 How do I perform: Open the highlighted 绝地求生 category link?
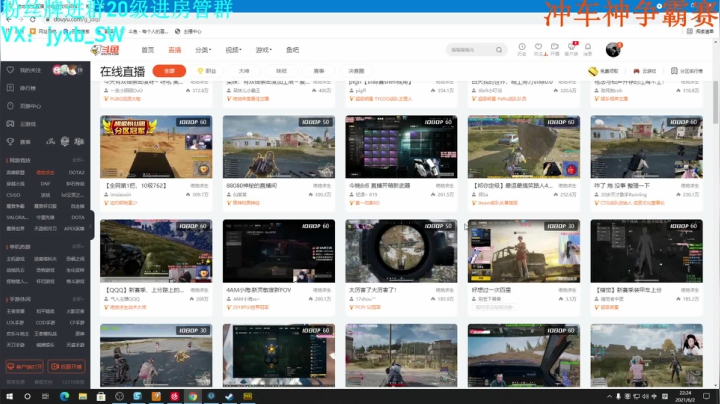(x=45, y=173)
